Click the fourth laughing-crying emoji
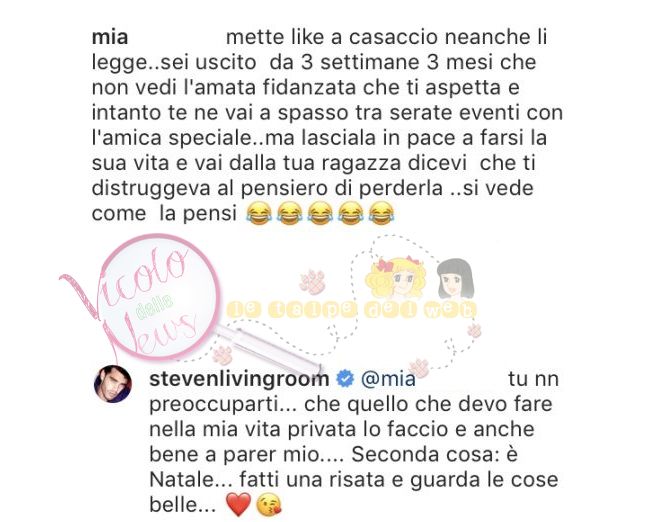663x522 pixels. (351, 213)
